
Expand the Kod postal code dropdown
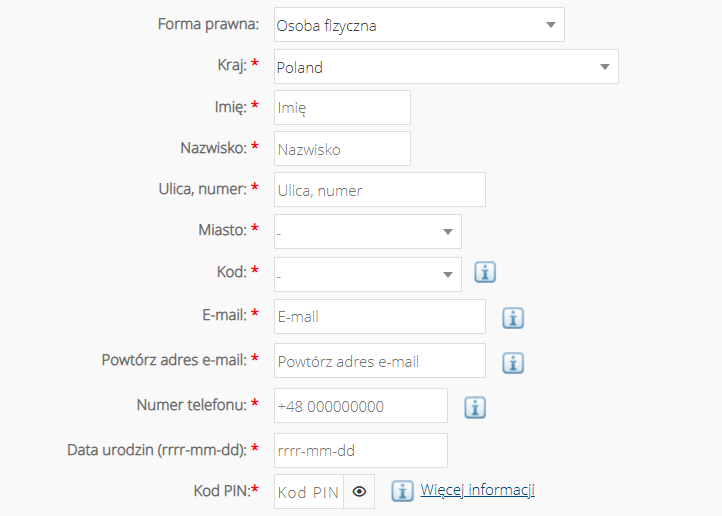(x=368, y=274)
